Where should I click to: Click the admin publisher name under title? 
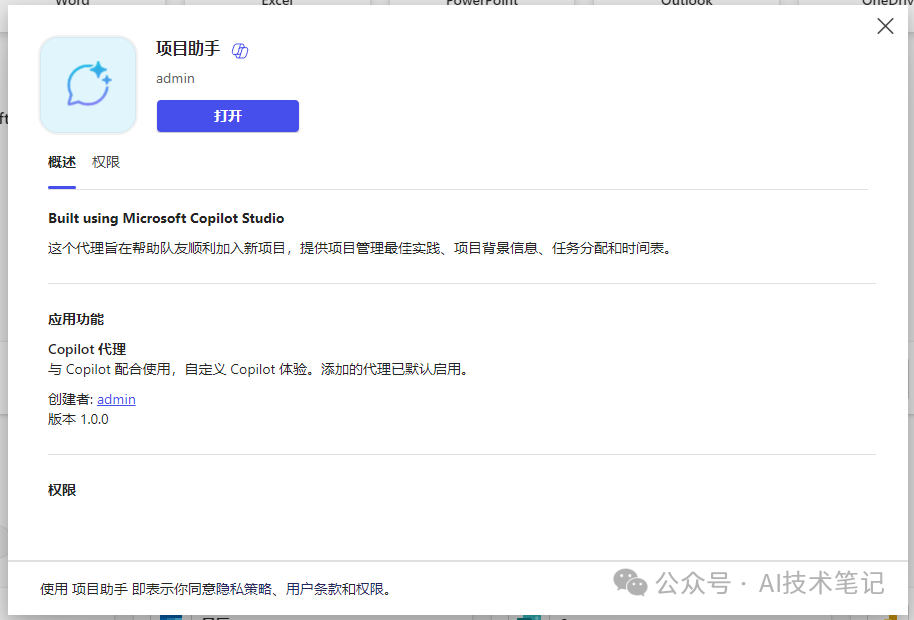coord(175,79)
